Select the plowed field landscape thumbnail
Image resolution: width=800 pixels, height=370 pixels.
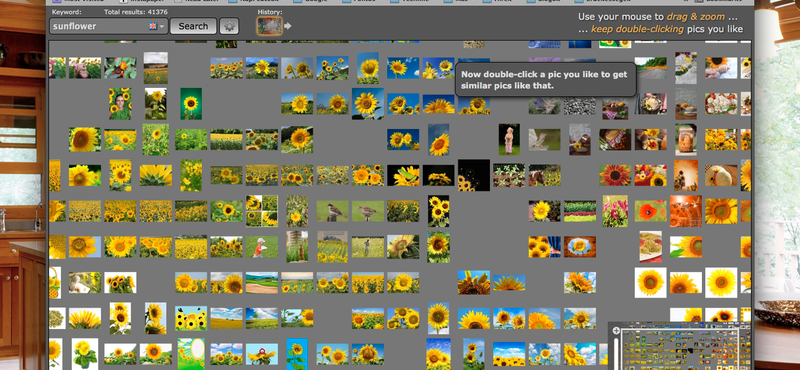point(262,282)
